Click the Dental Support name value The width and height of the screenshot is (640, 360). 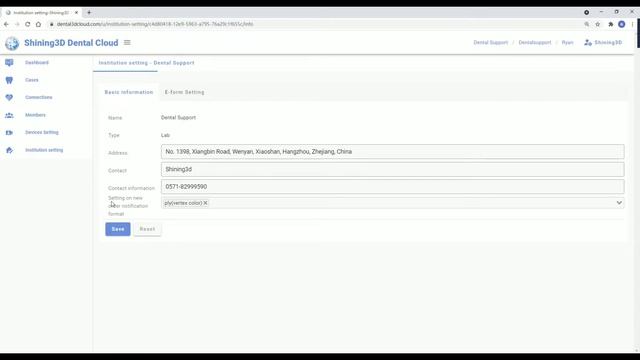(x=178, y=118)
